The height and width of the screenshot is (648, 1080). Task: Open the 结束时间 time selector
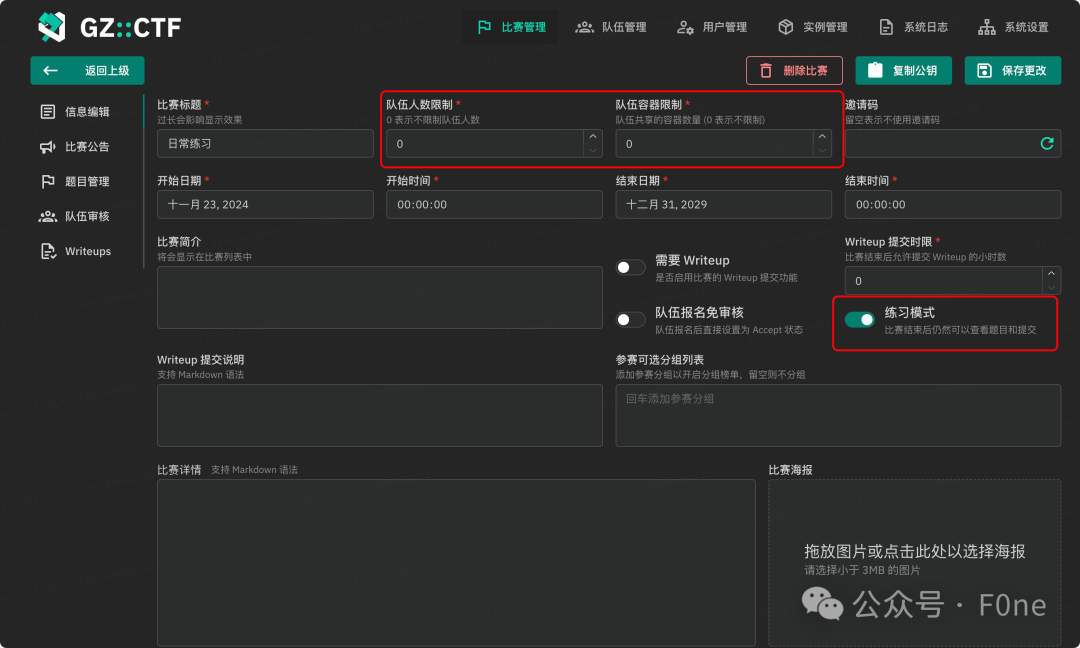pyautogui.click(x=952, y=204)
